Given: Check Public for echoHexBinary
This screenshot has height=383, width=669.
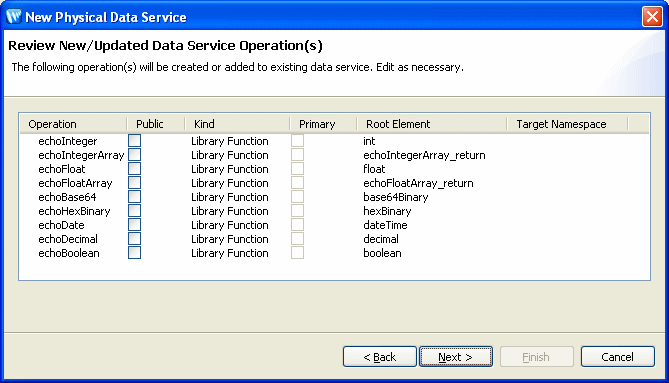Looking at the screenshot, I should 134,211.
